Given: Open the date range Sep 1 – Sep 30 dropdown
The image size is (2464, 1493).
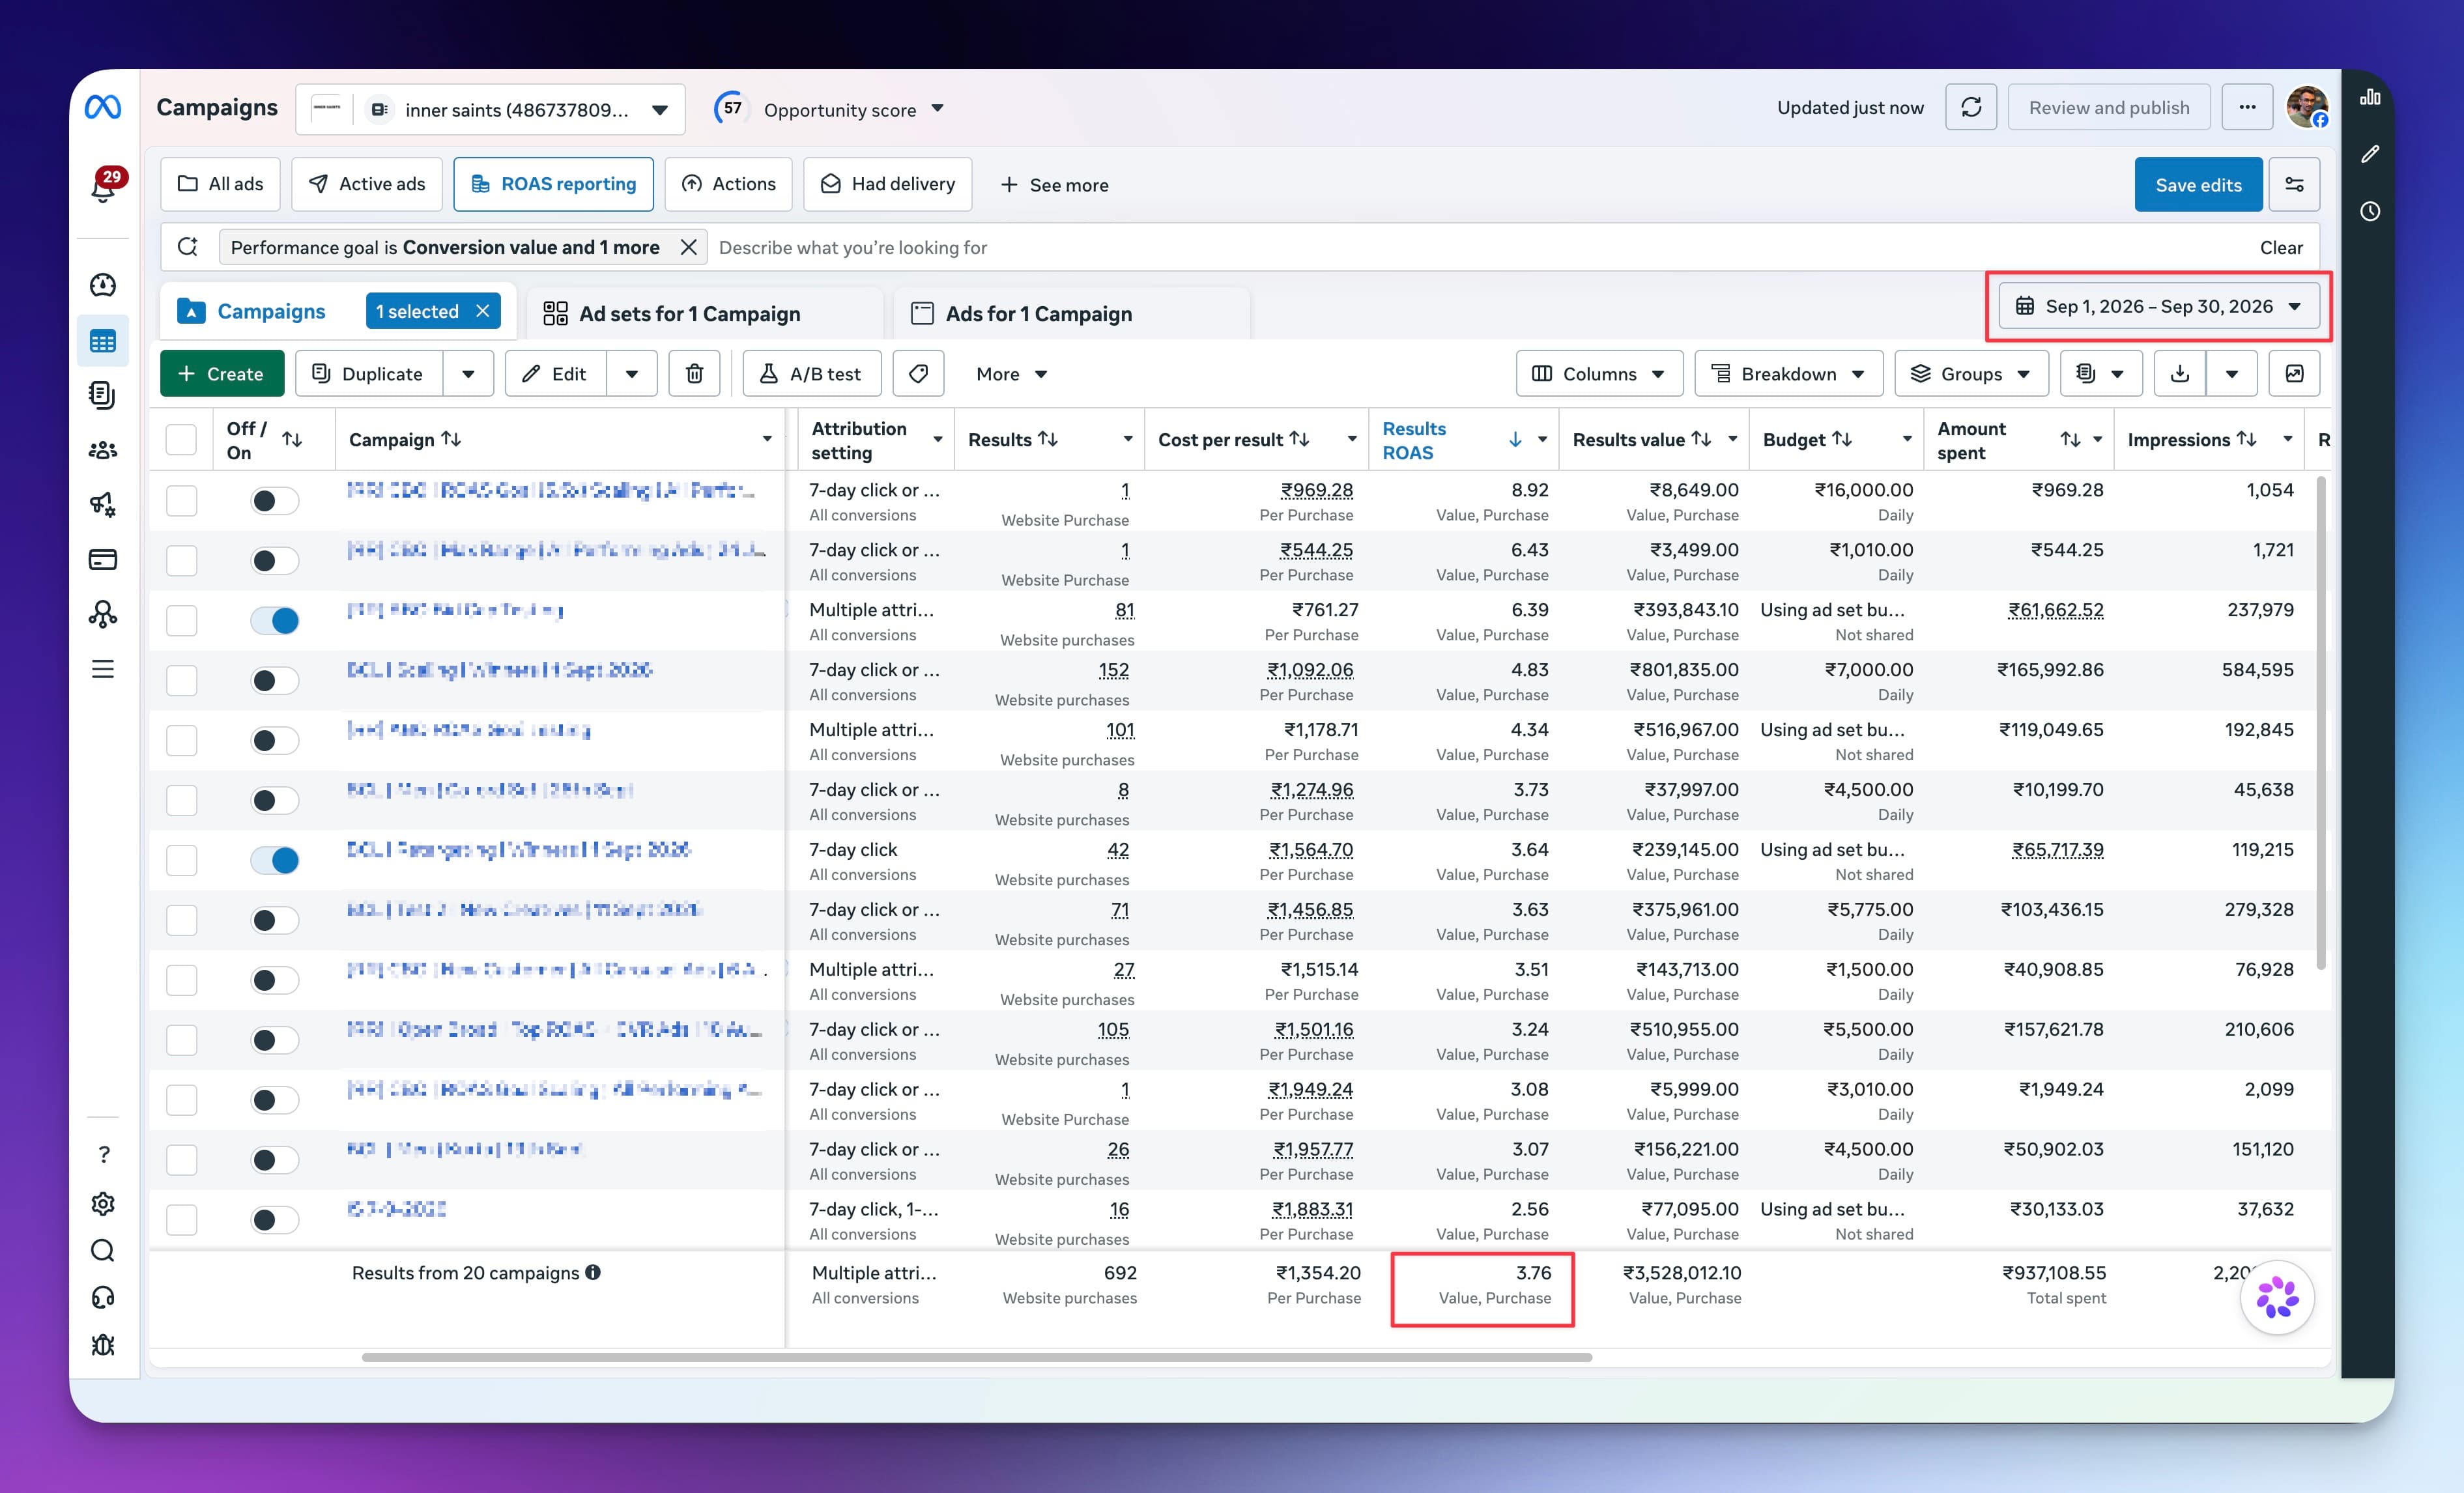Looking at the screenshot, I should pyautogui.click(x=2158, y=306).
